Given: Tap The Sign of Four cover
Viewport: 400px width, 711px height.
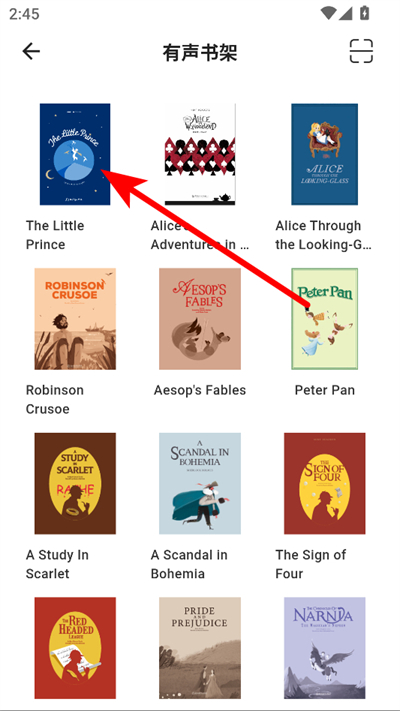Looking at the screenshot, I should tap(324, 483).
